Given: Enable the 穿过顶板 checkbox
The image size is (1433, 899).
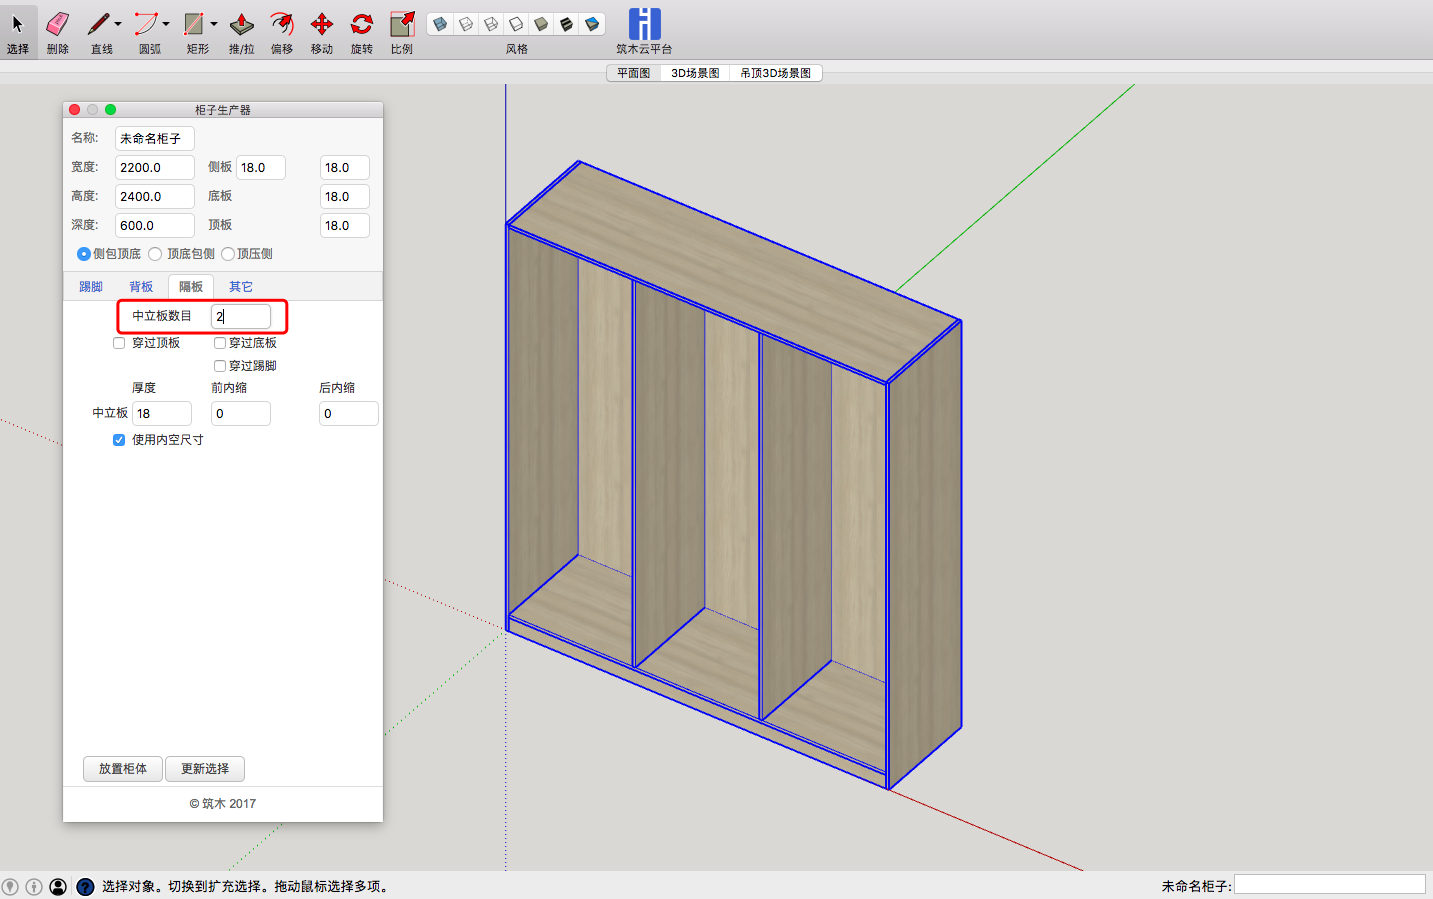Looking at the screenshot, I should coord(120,343).
